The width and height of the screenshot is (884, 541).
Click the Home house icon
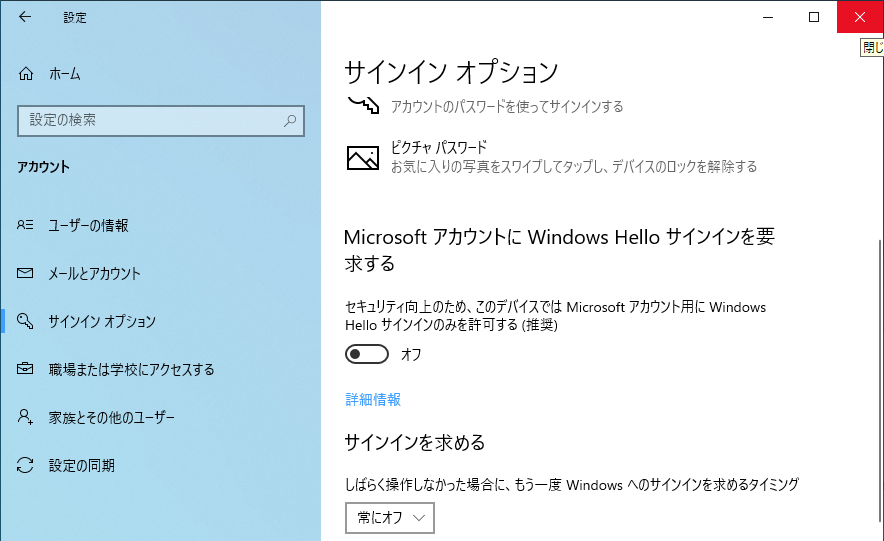tap(26, 74)
